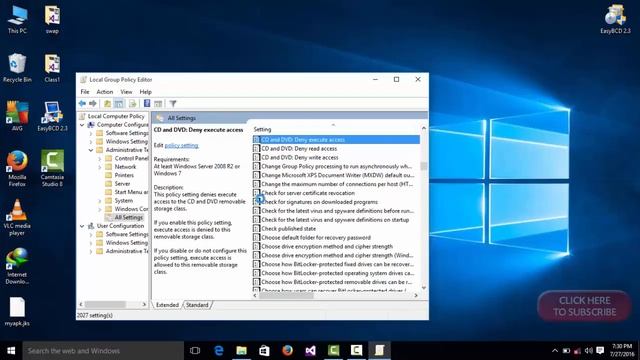Select the swap desktop icon

[52, 20]
